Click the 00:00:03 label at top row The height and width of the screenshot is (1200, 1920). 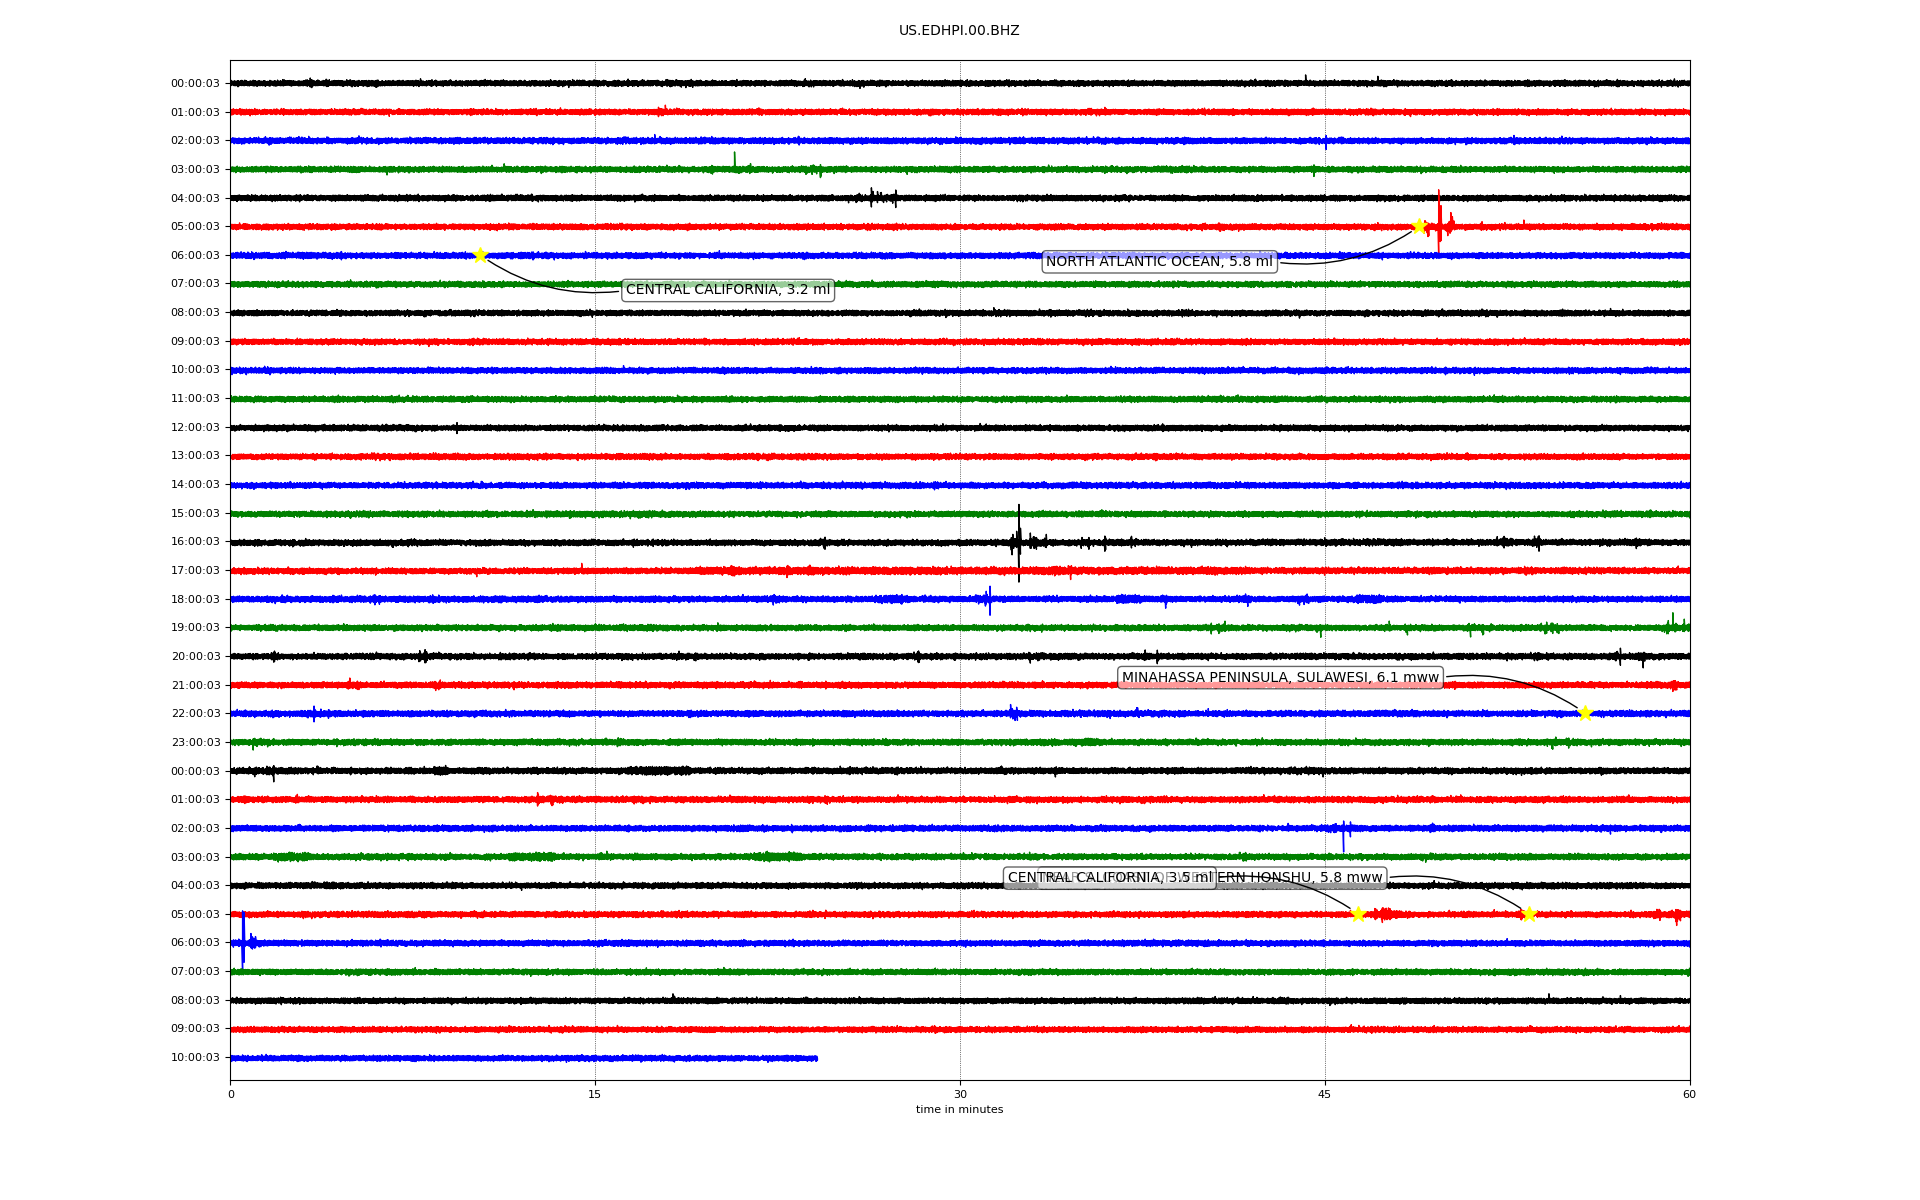(x=195, y=84)
